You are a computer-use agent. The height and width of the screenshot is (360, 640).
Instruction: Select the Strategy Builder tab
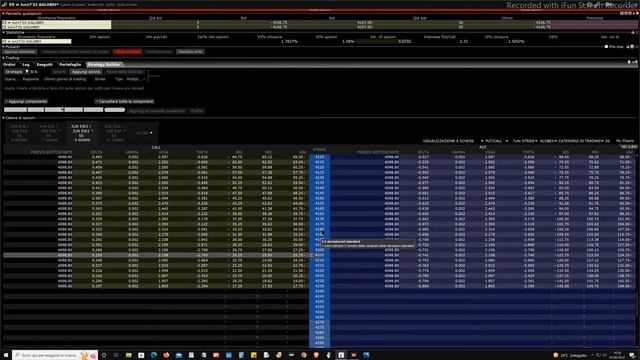tap(104, 64)
